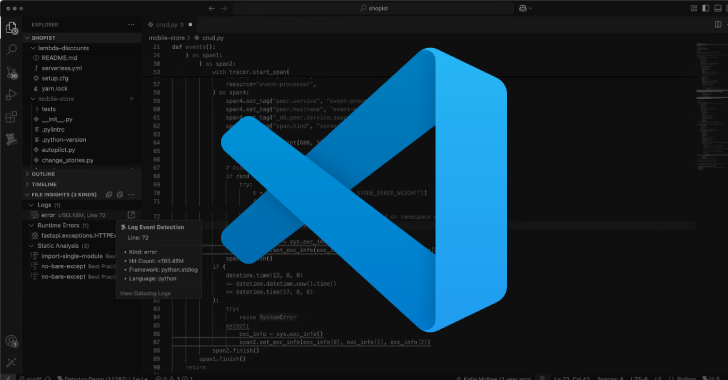Click the split editor icon
Screen dimensions: 728x380
(718, 25)
